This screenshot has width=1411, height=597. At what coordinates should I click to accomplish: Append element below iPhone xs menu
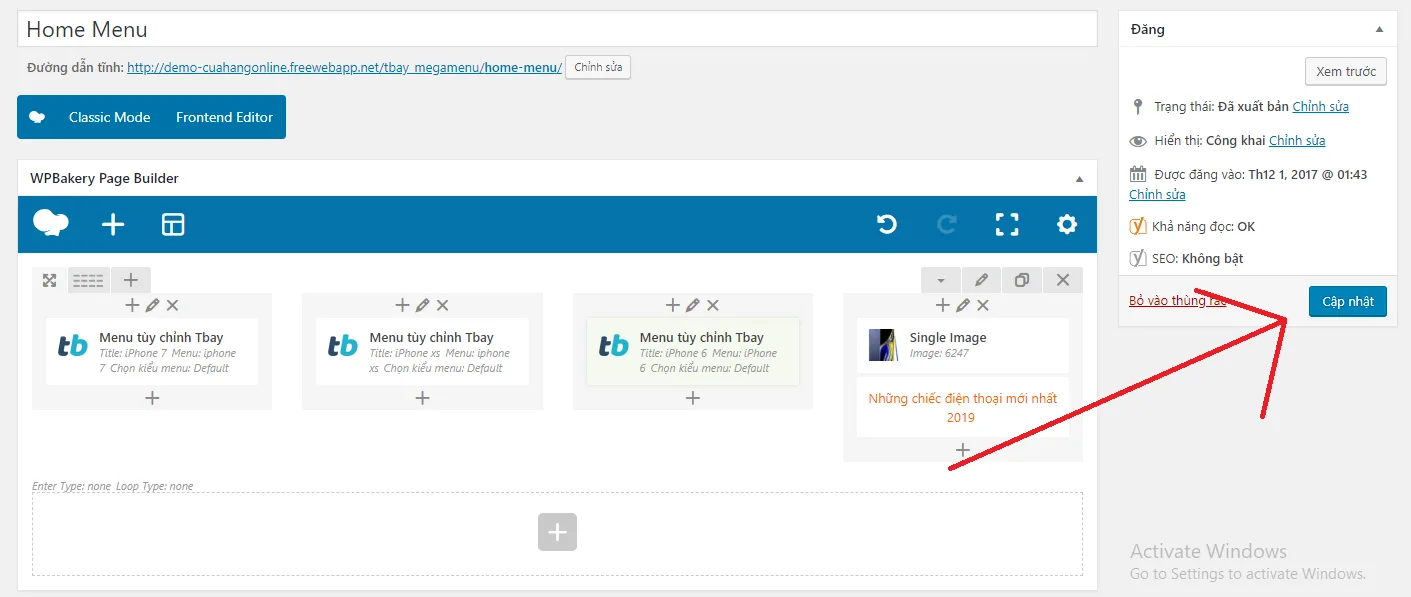422,398
